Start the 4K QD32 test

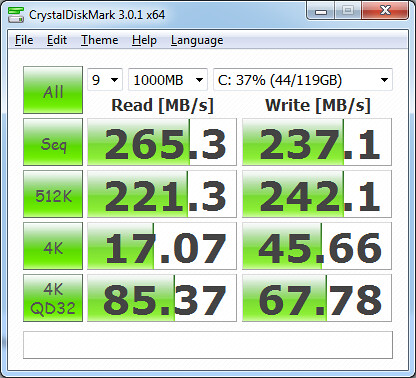coord(53,298)
